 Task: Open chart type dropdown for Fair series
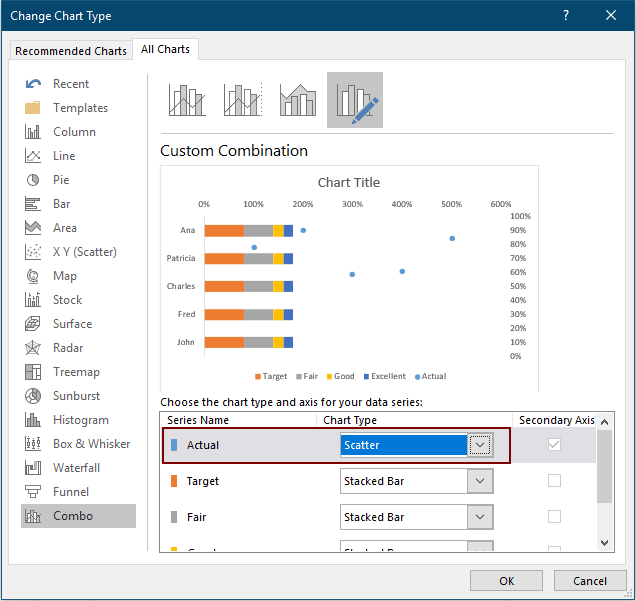(x=481, y=517)
